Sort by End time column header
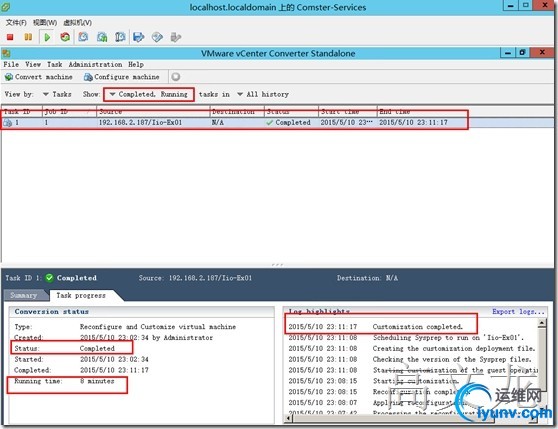This screenshot has width=558, height=429. (x=422, y=112)
